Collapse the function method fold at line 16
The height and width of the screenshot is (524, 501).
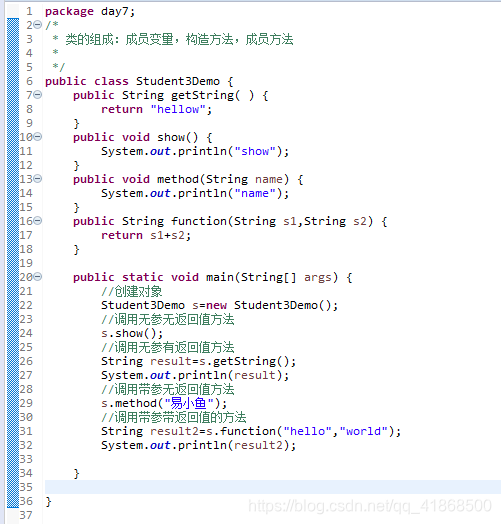point(38,221)
